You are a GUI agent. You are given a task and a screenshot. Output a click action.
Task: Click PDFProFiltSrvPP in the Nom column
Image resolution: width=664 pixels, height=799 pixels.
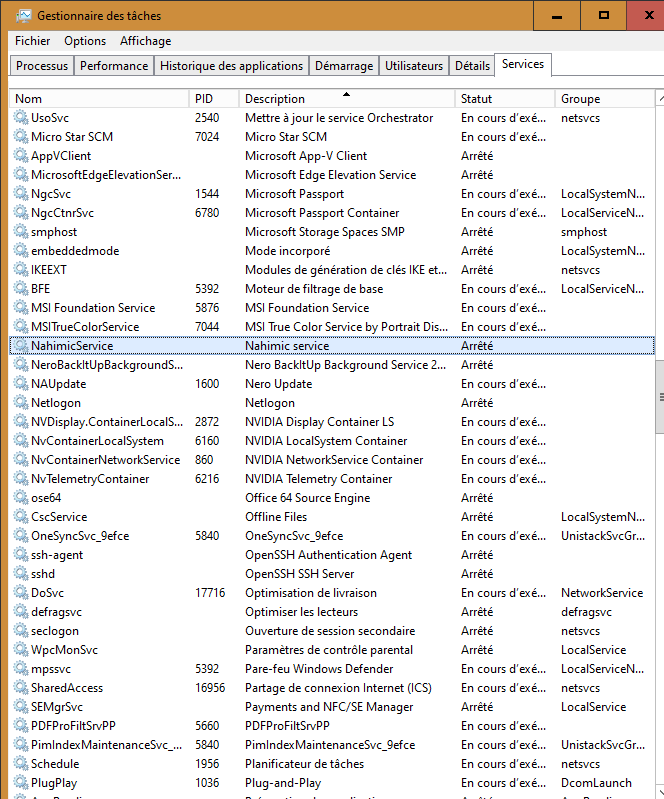73,726
